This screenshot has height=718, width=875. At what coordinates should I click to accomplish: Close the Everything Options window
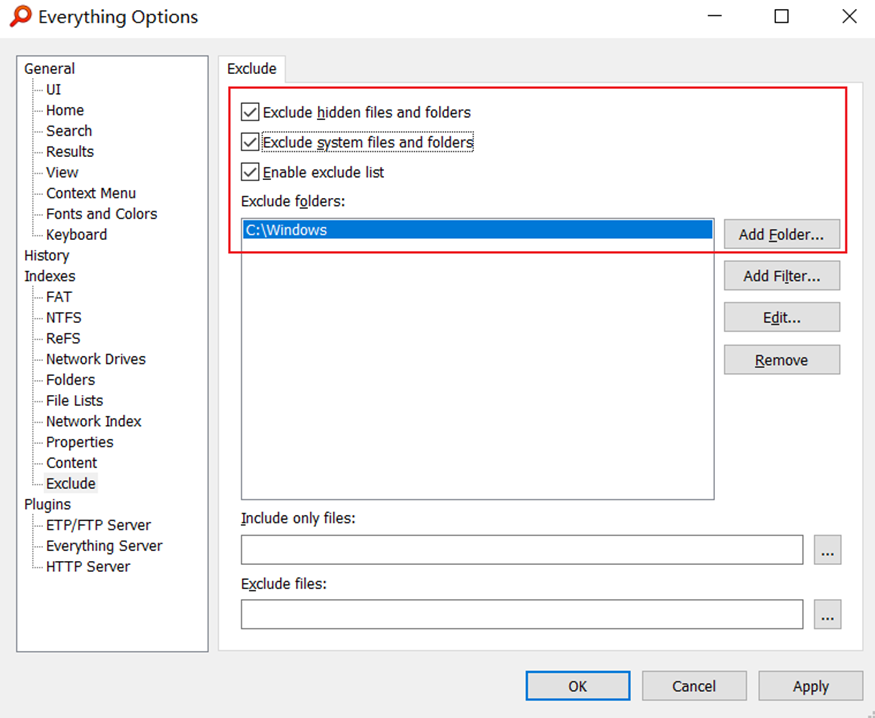(x=849, y=16)
